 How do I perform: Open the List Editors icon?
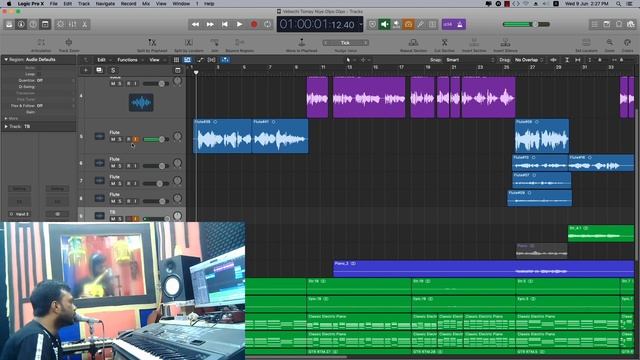pos(595,24)
